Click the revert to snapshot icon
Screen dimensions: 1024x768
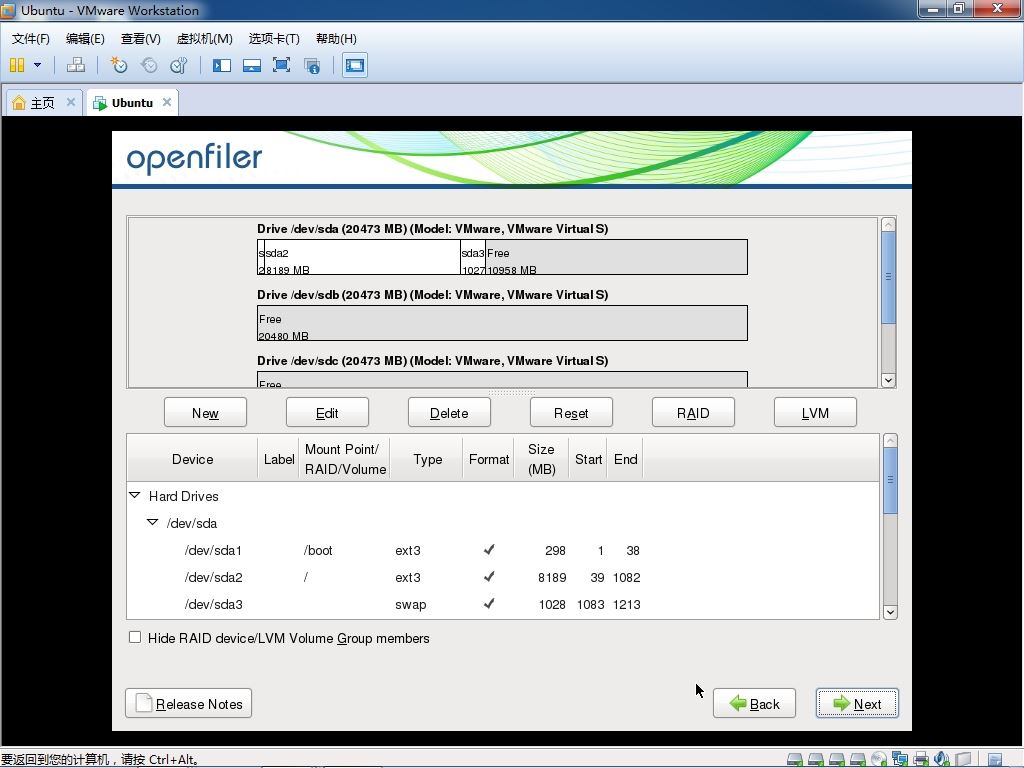point(149,65)
